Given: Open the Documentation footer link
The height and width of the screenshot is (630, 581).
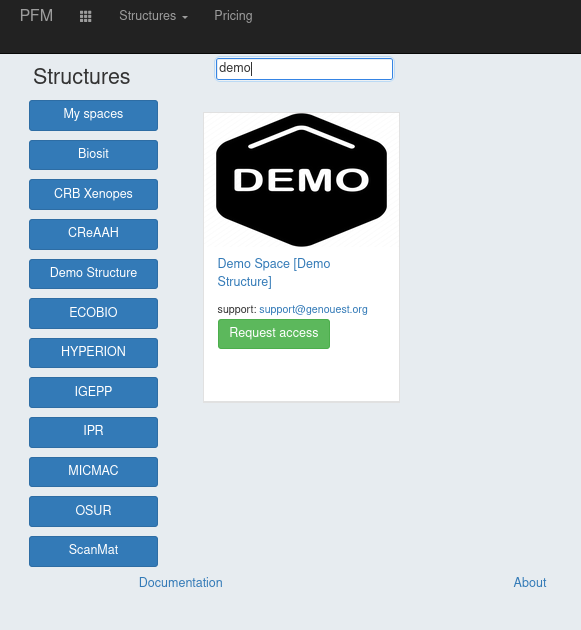Looking at the screenshot, I should click(180, 583).
